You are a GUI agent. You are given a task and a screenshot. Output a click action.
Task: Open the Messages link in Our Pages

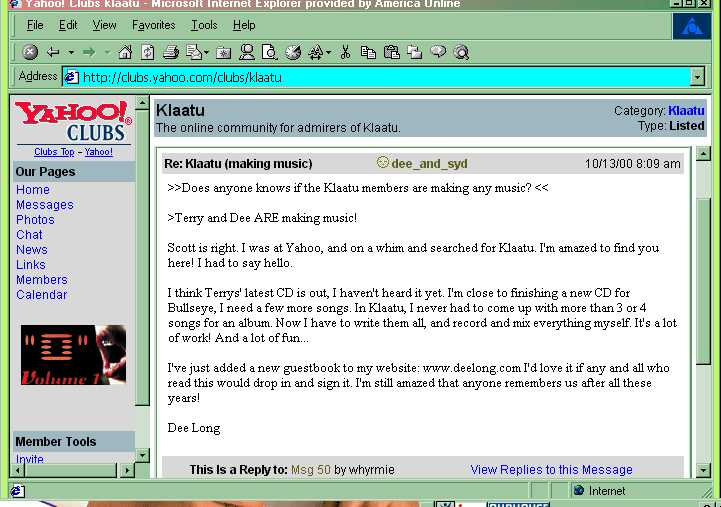[x=44, y=205]
